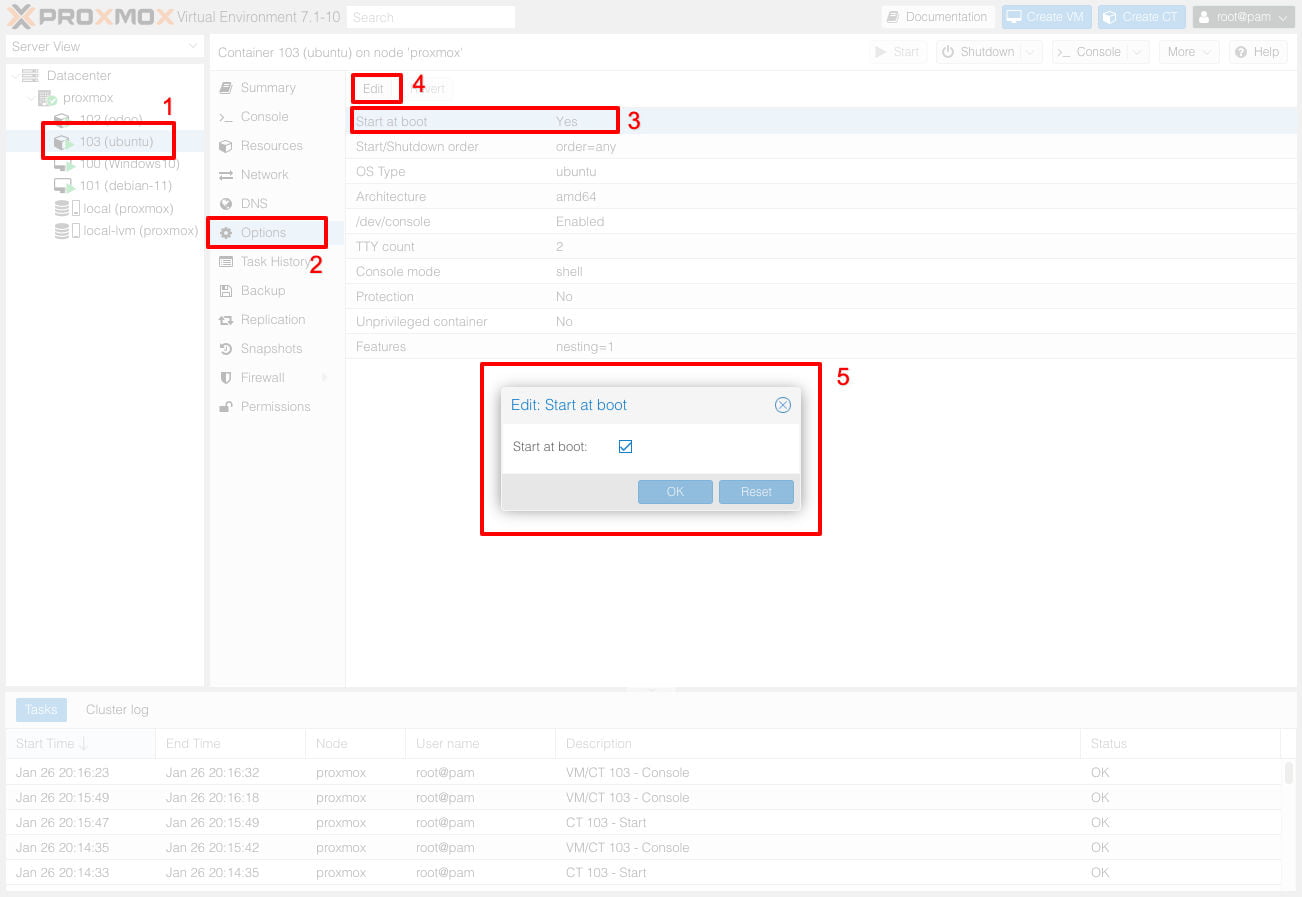1302x897 pixels.
Task: Click the search input field
Action: pos(431,17)
